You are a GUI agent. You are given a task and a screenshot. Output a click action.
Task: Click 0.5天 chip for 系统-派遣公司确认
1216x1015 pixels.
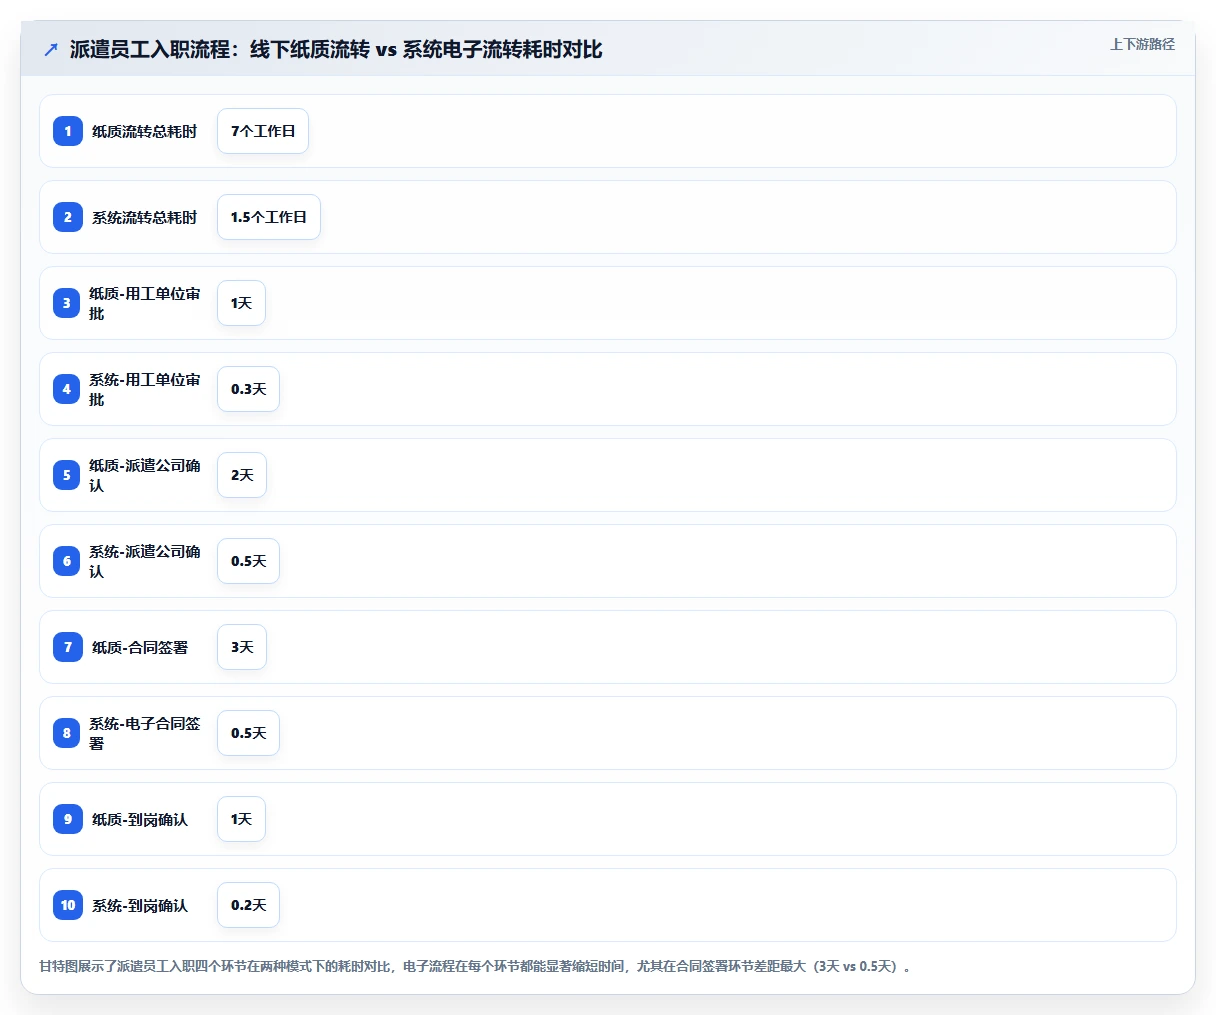pos(248,561)
